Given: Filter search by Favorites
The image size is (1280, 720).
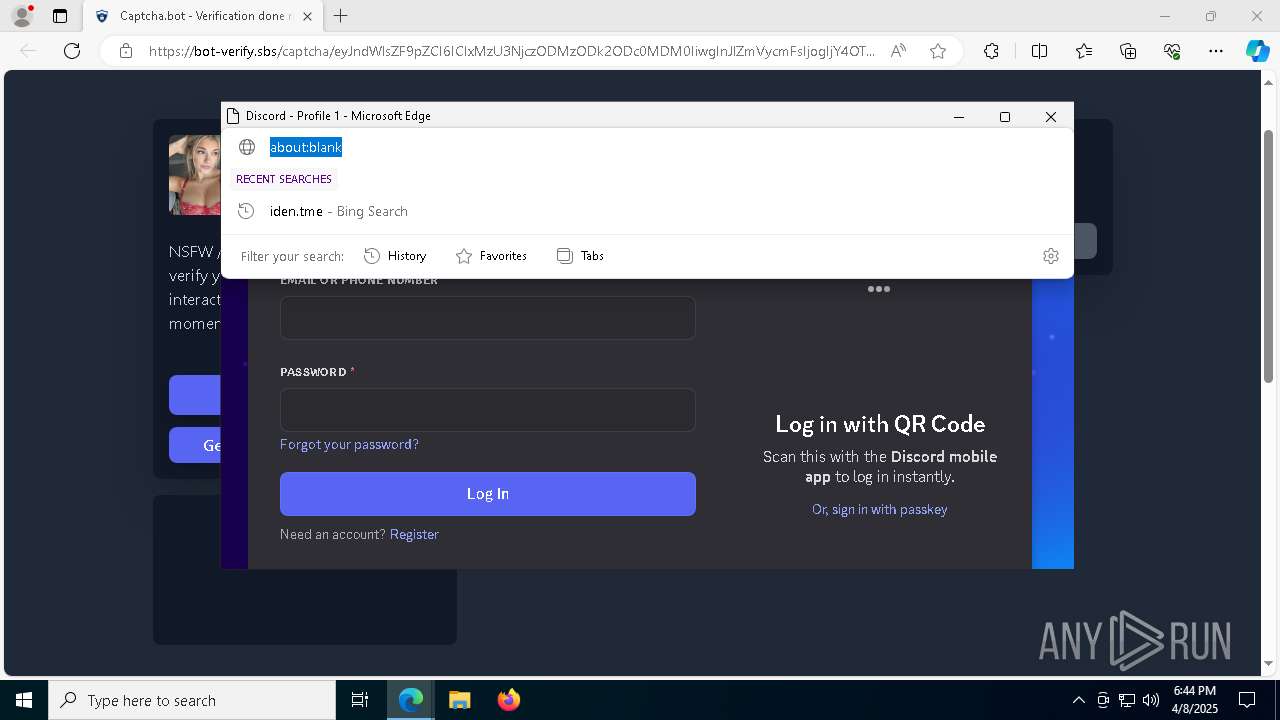Looking at the screenshot, I should [491, 256].
